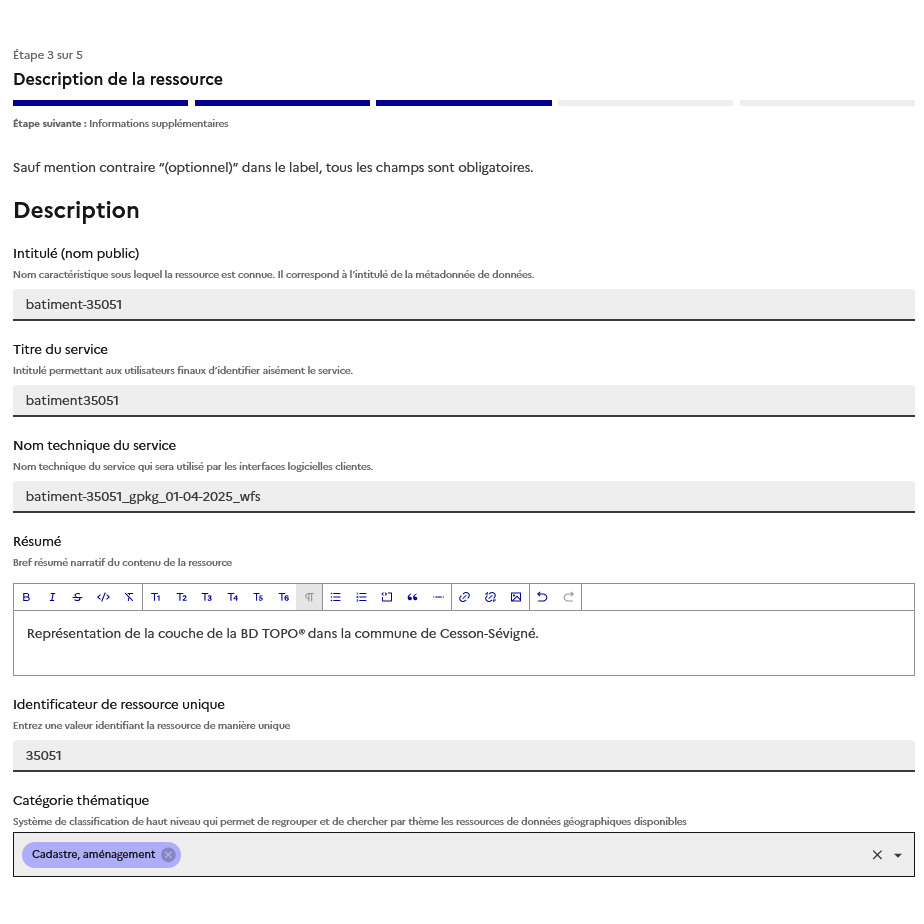924x924 pixels.
Task: Insert a hyperlink in the summary
Action: [464, 597]
